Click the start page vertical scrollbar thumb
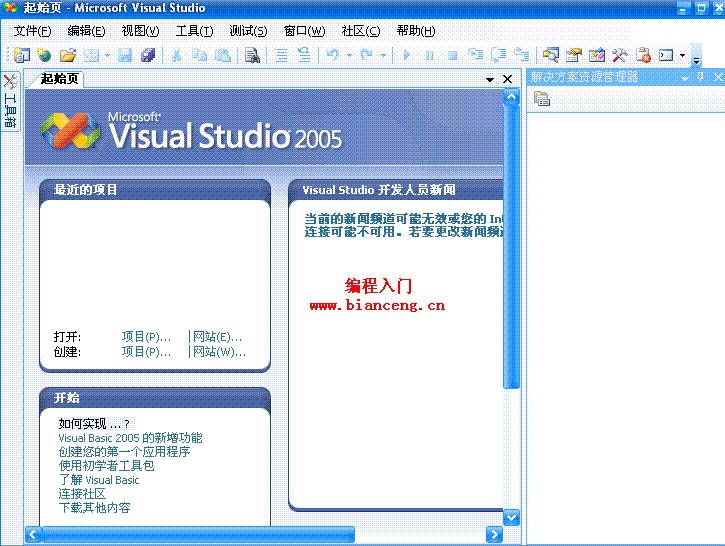 (511, 247)
